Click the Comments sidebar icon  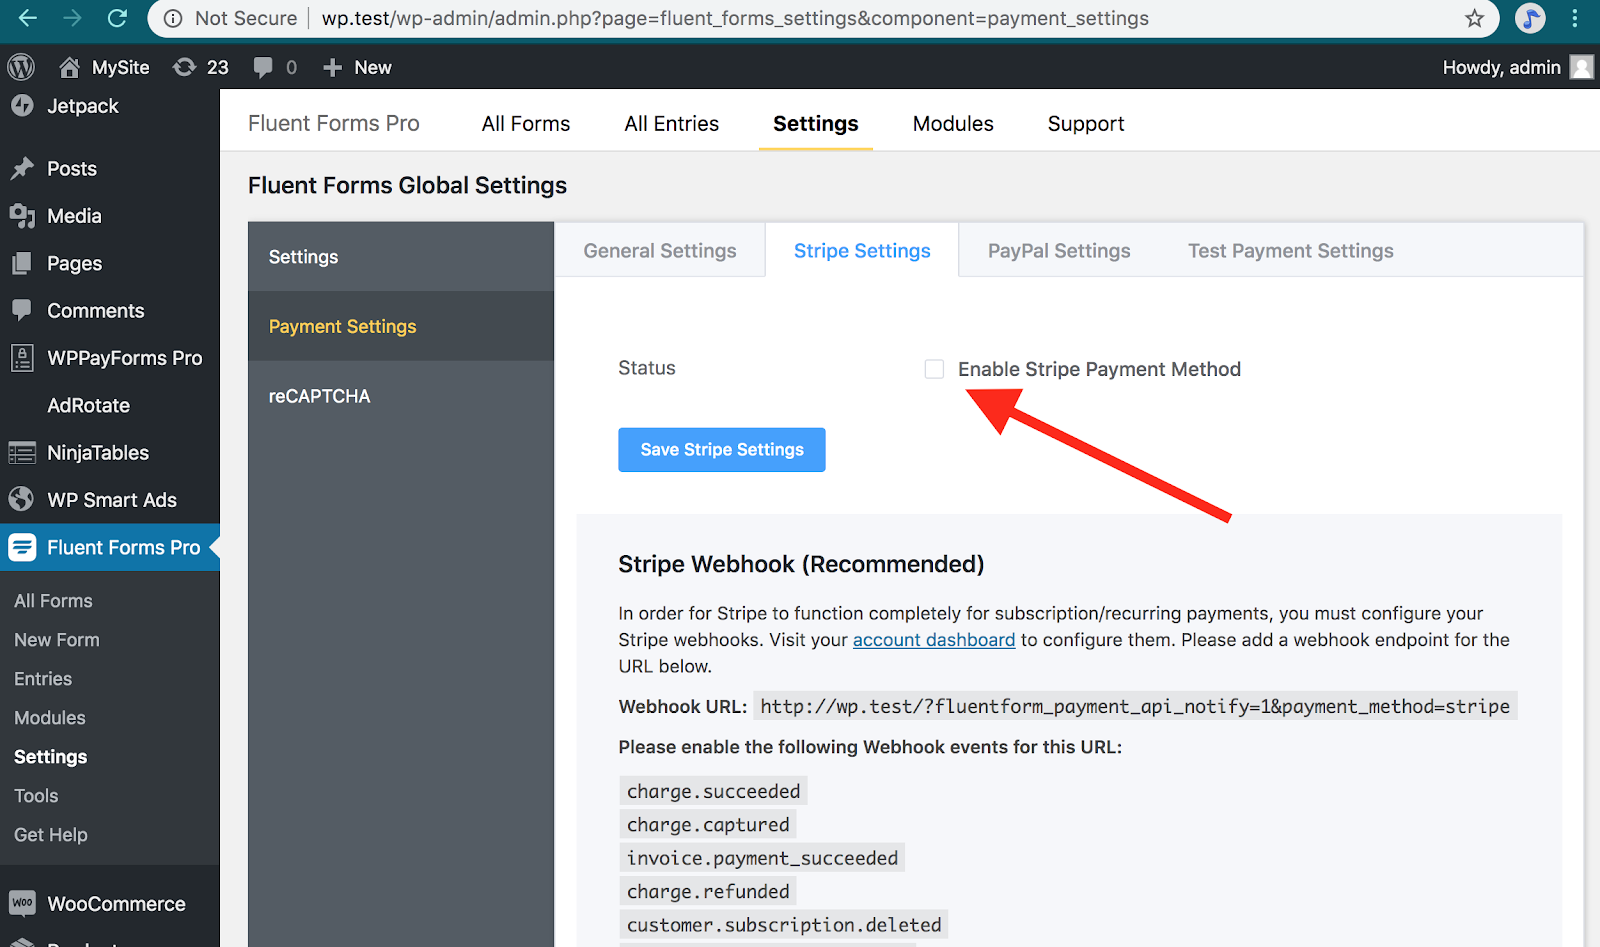pyautogui.click(x=22, y=310)
